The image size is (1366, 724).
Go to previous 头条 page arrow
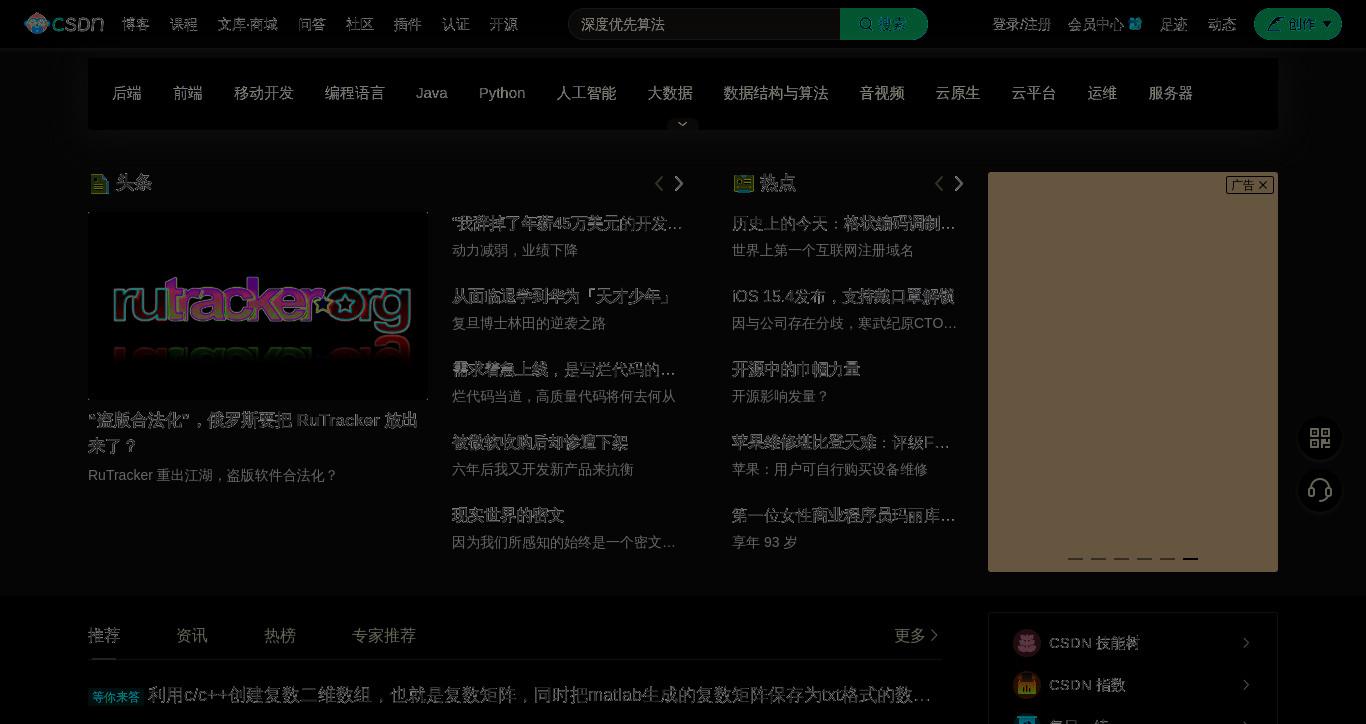(x=659, y=183)
